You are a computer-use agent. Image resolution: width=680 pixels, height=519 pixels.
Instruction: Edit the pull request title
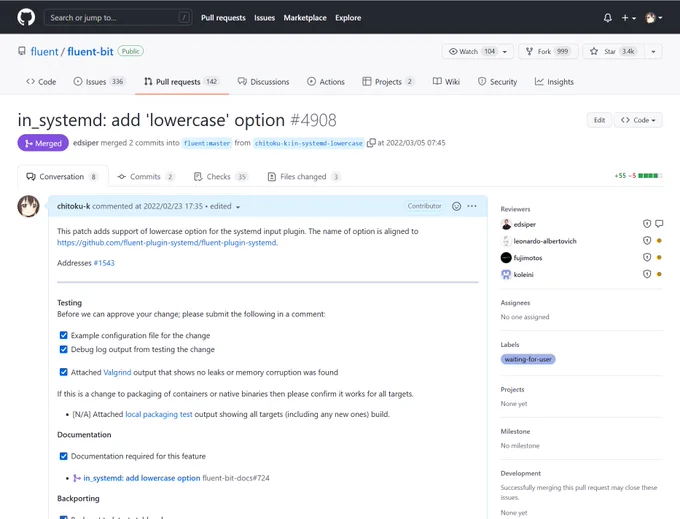pos(599,120)
